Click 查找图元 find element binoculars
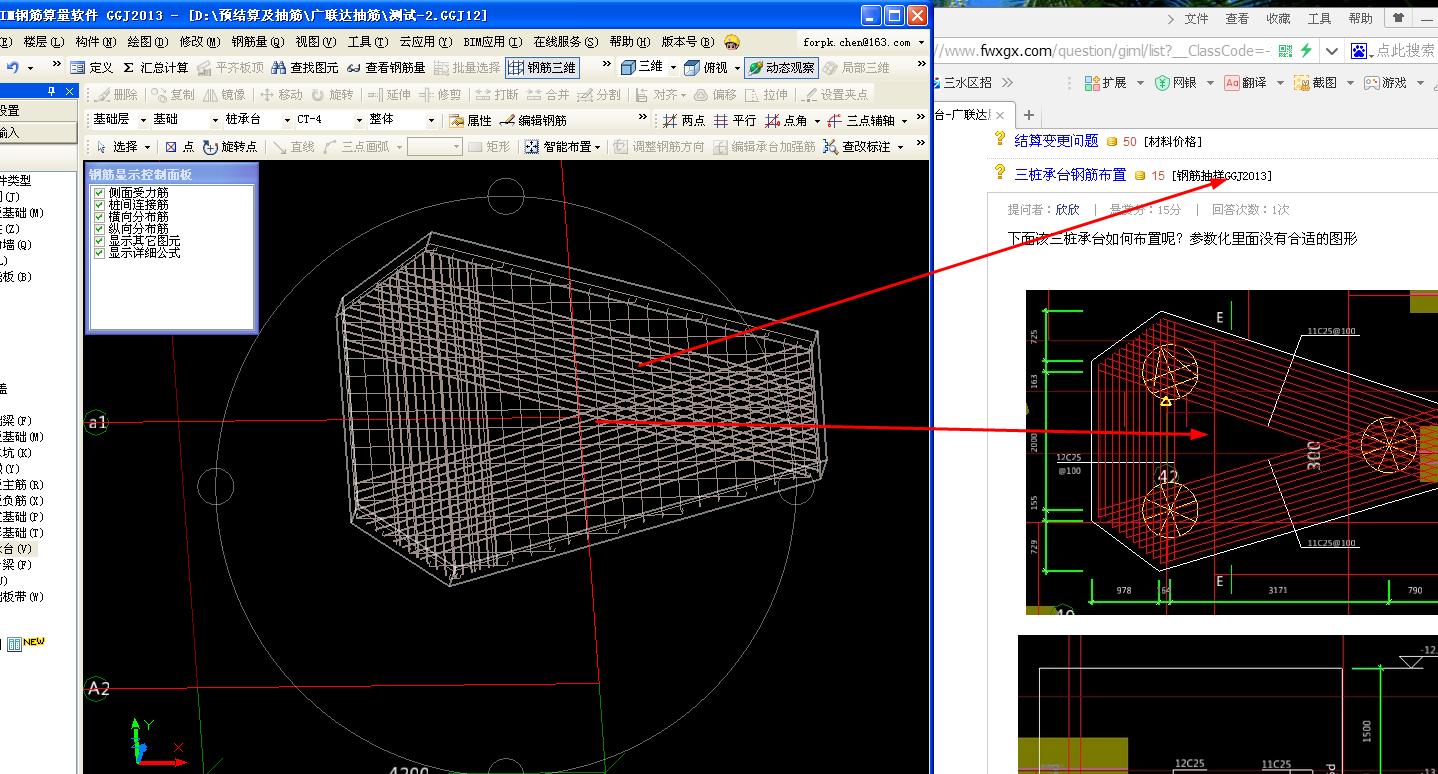Screen dimensions: 1438x774 click(305, 67)
